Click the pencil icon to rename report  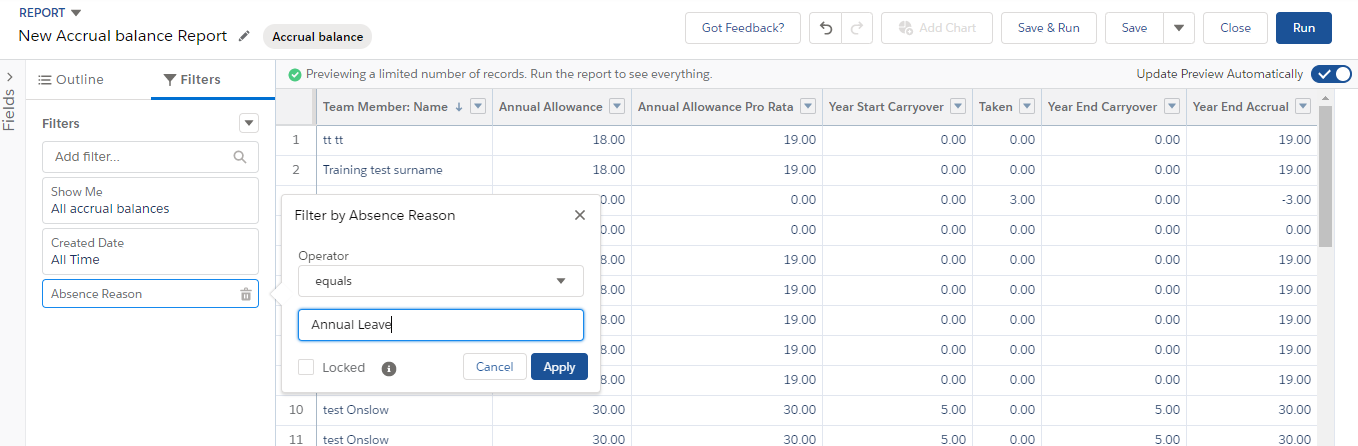(245, 37)
